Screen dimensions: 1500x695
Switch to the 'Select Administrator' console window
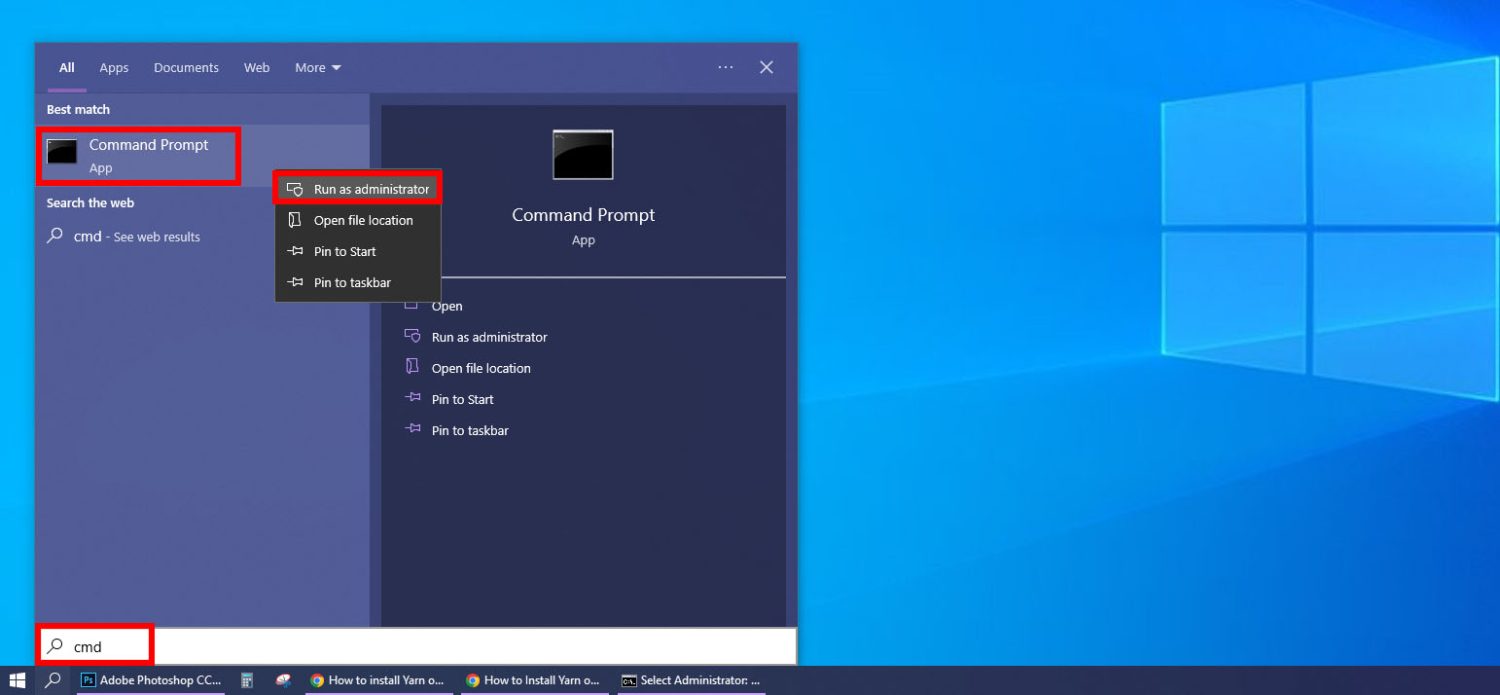(688, 680)
